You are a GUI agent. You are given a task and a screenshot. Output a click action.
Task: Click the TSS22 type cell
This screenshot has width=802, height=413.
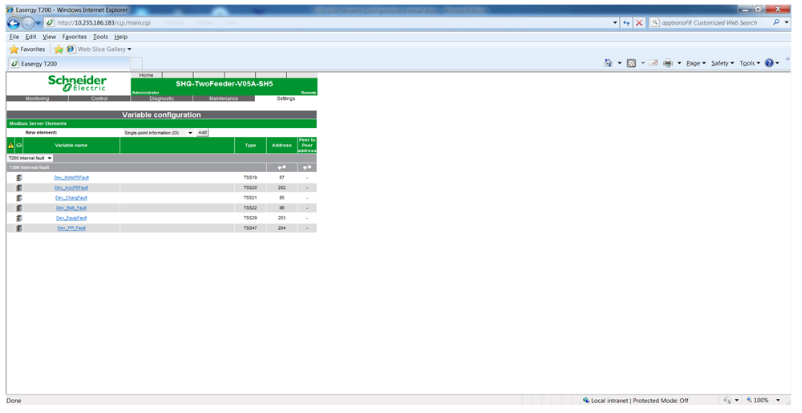250,208
